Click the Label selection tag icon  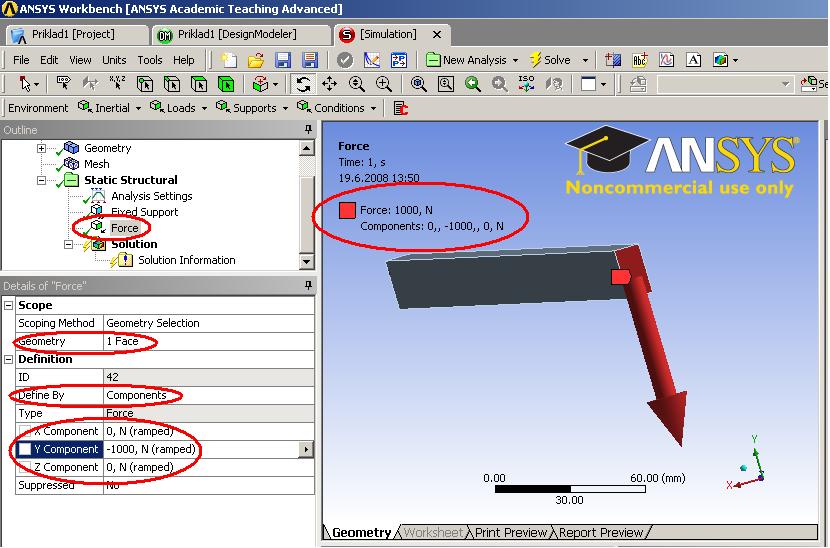(64, 83)
